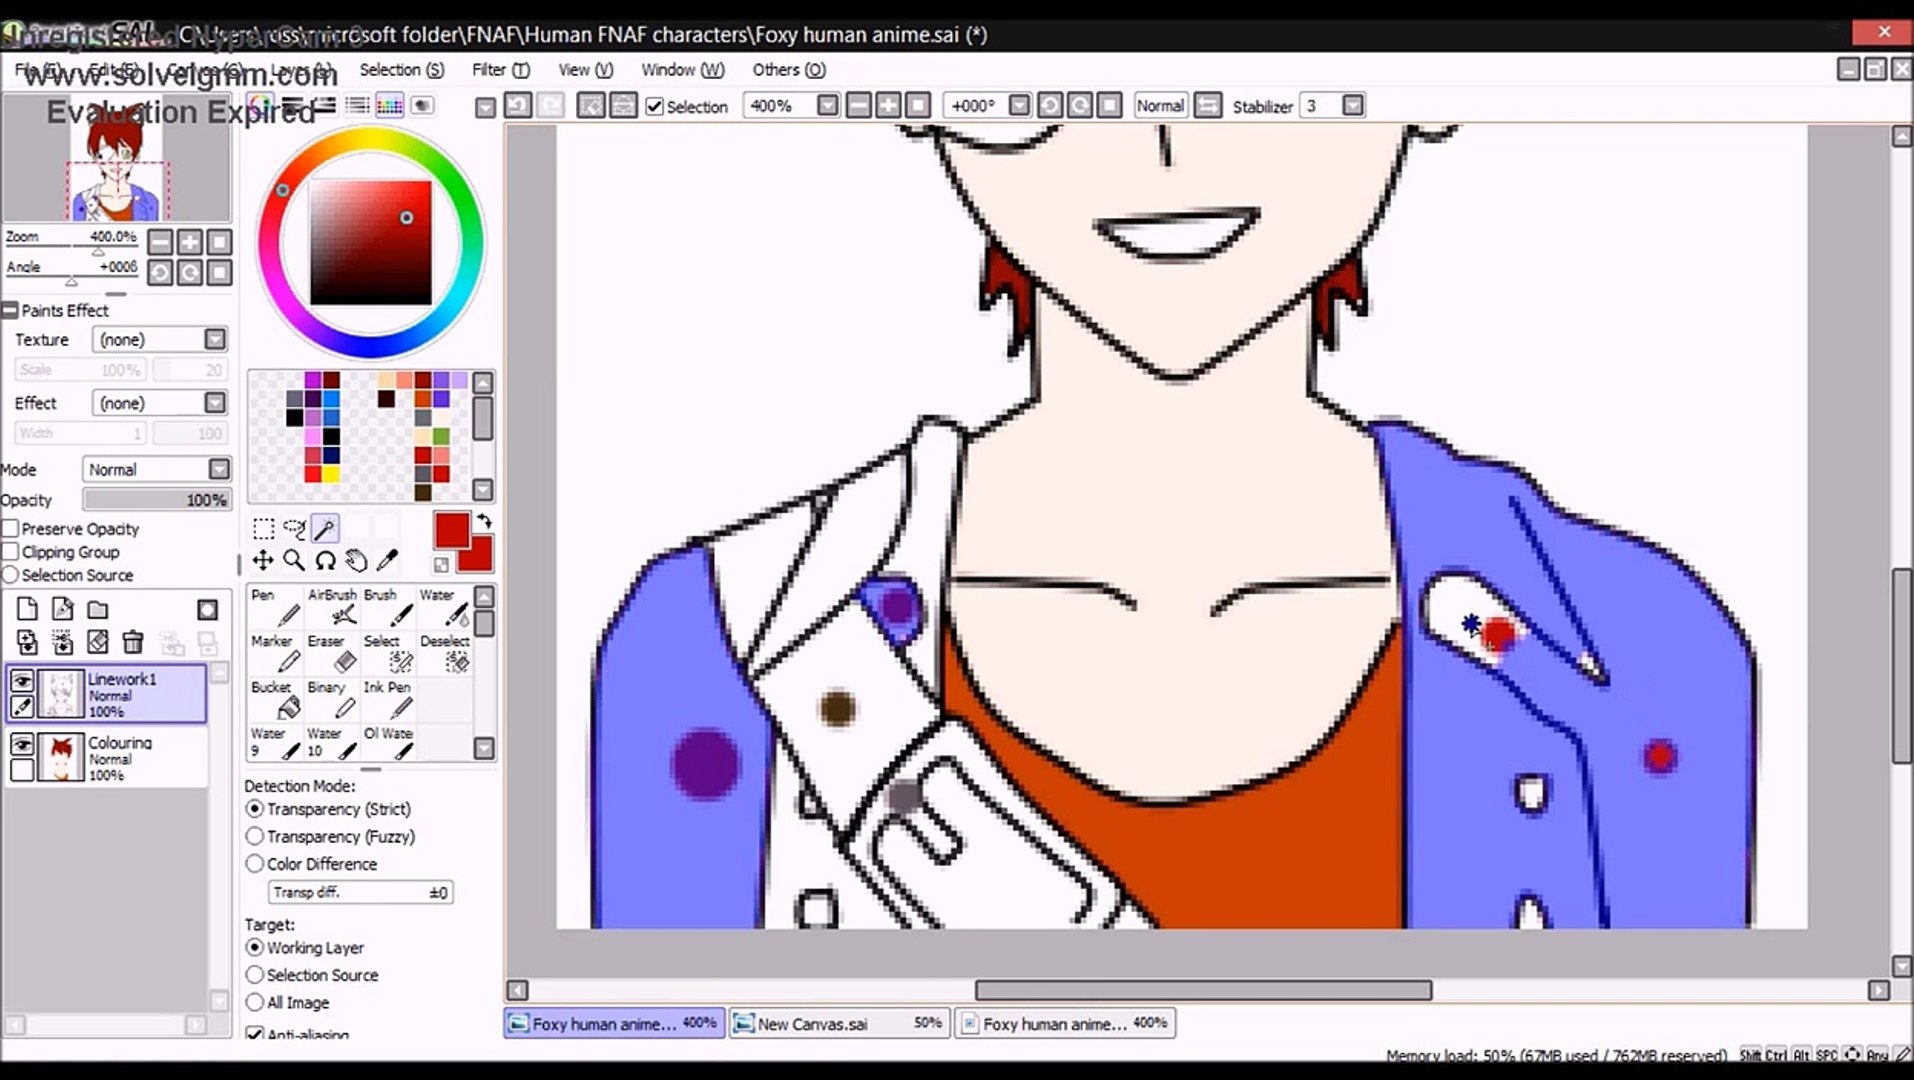The height and width of the screenshot is (1080, 1914).
Task: Choose the Brush tool
Action: click(x=388, y=607)
